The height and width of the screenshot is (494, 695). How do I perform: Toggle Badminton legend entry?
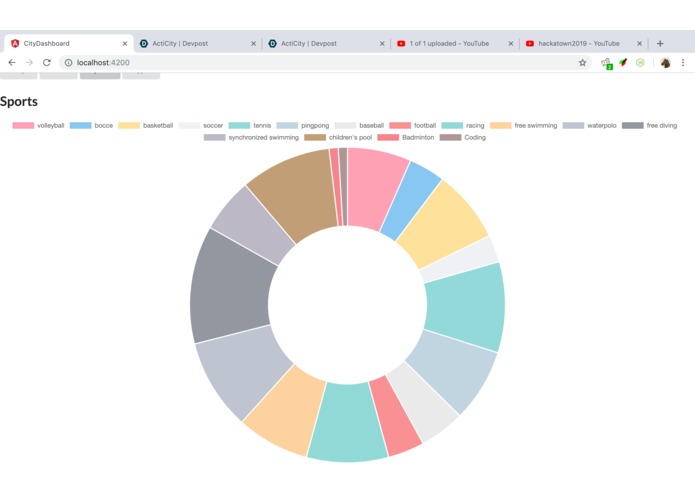click(406, 137)
